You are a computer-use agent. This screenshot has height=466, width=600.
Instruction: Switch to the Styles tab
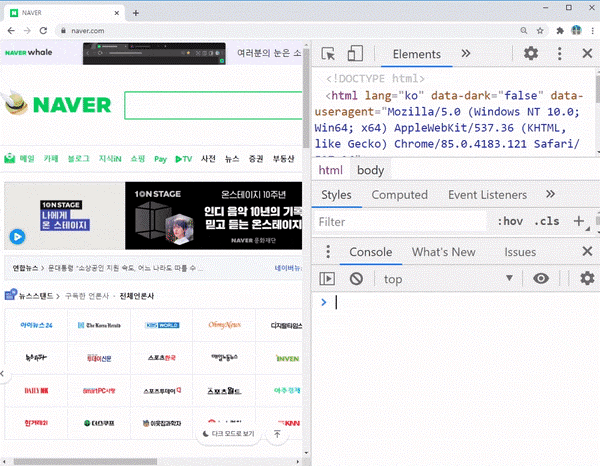336,195
